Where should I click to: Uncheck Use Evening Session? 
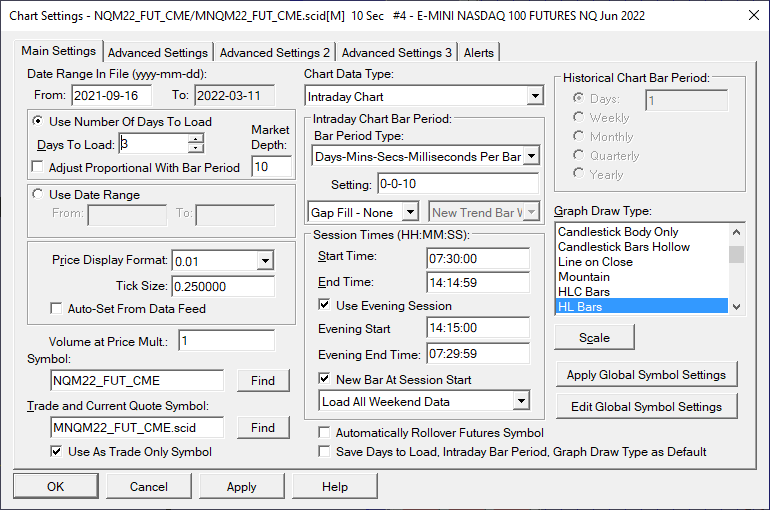324,305
